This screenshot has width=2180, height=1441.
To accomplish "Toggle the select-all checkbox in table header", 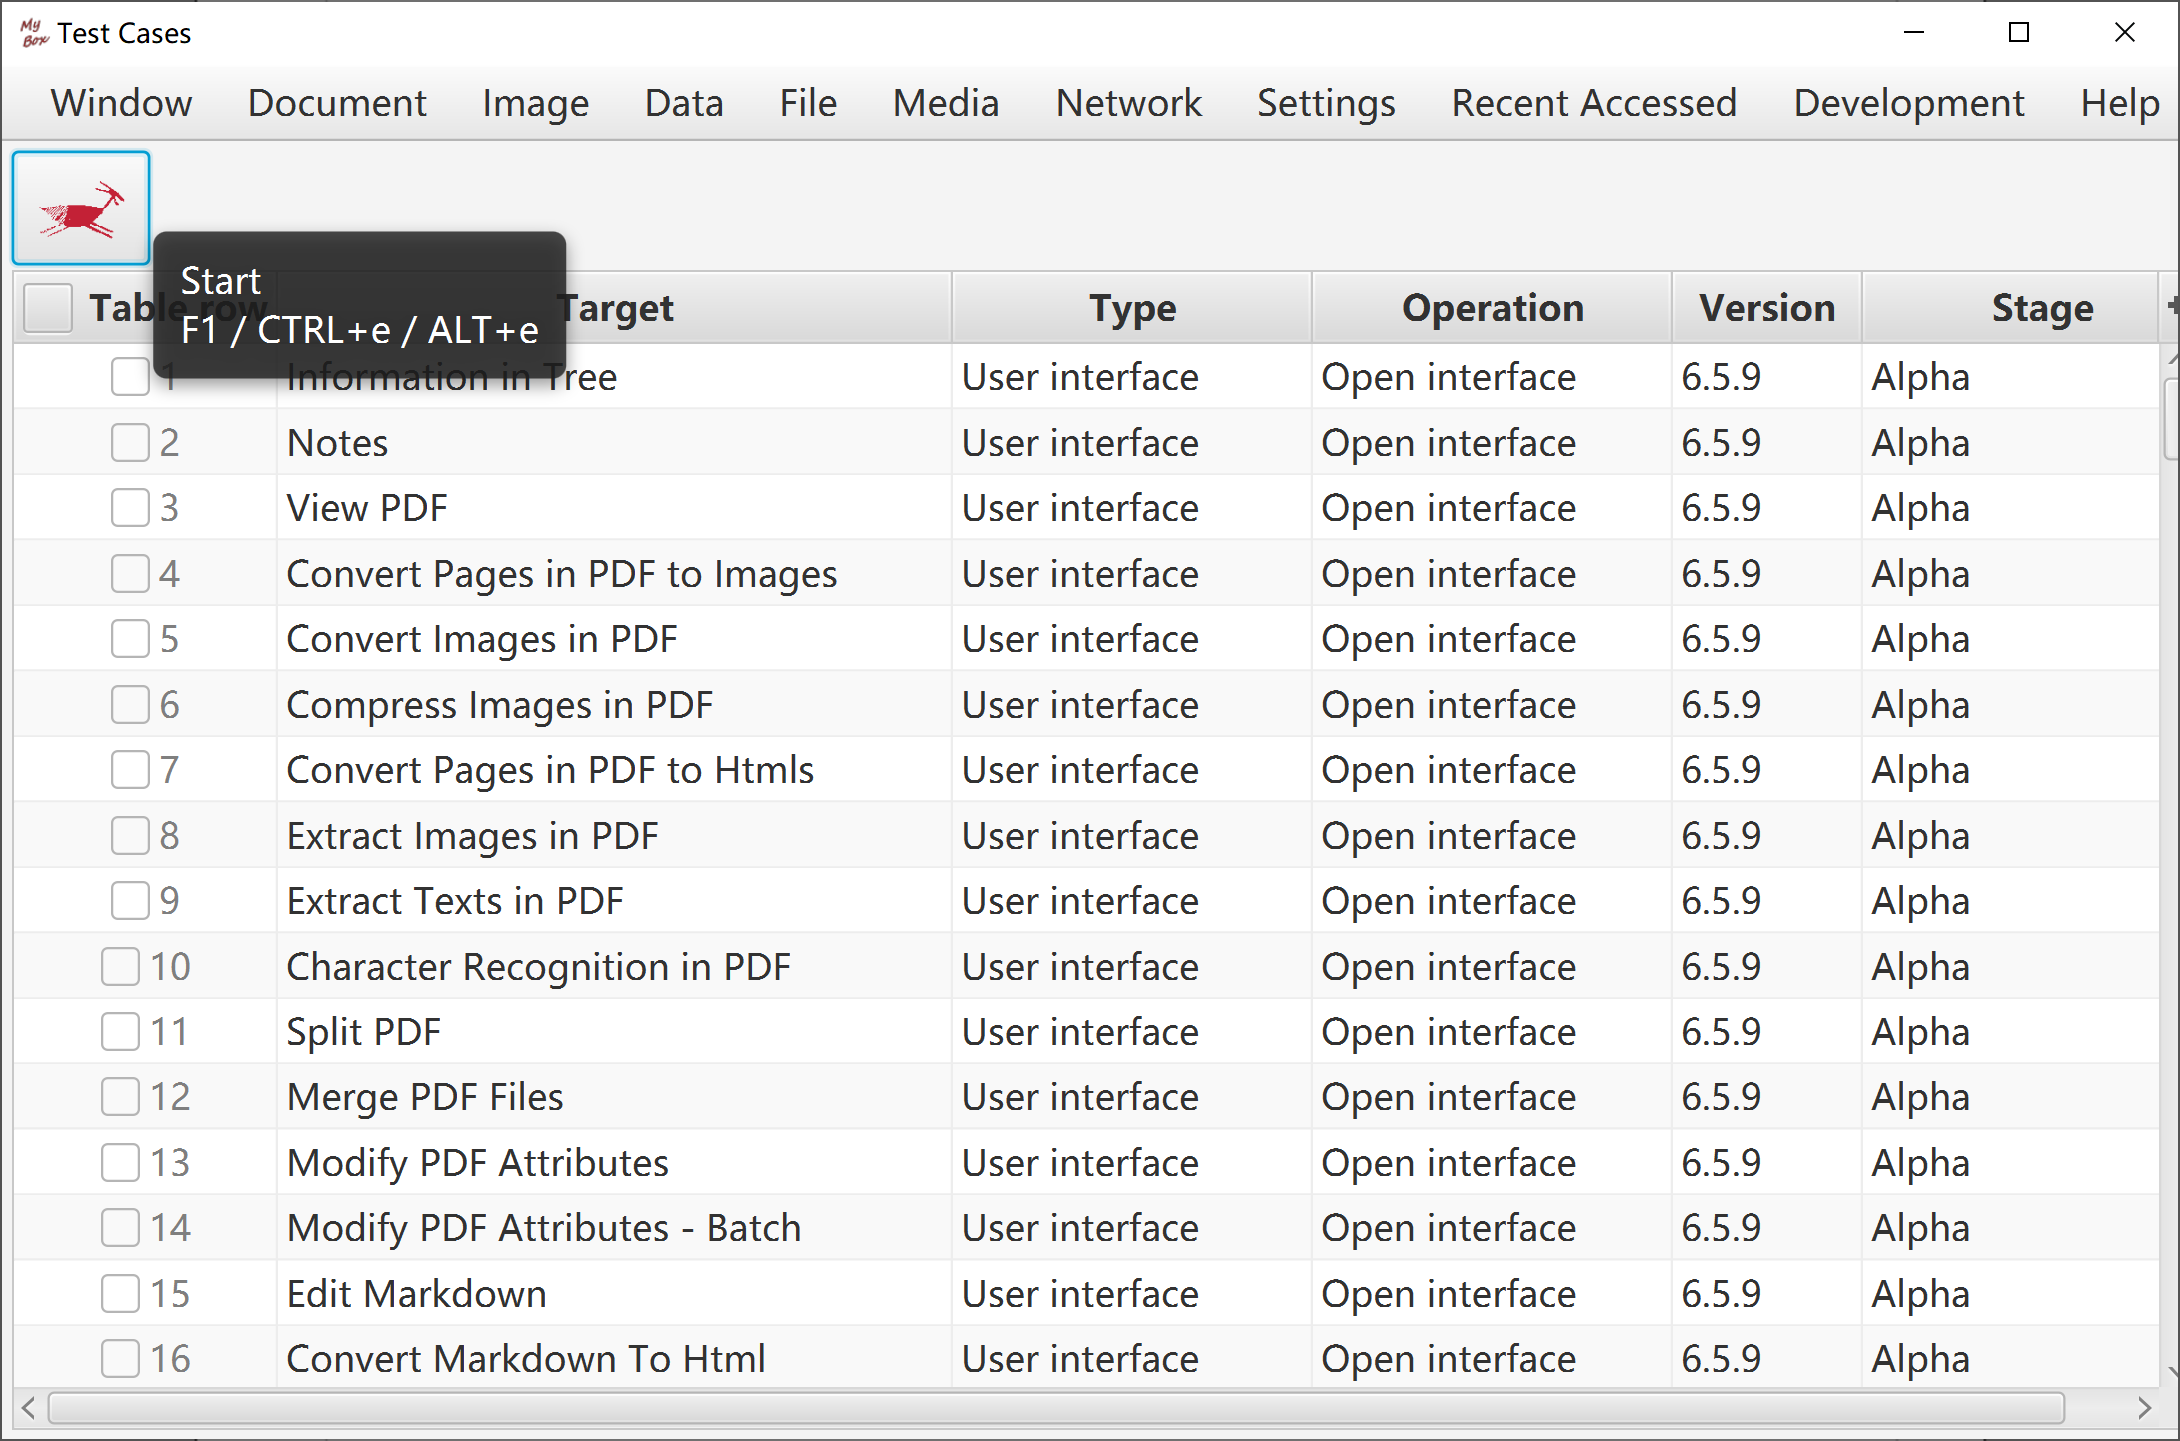I will click(x=48, y=308).
